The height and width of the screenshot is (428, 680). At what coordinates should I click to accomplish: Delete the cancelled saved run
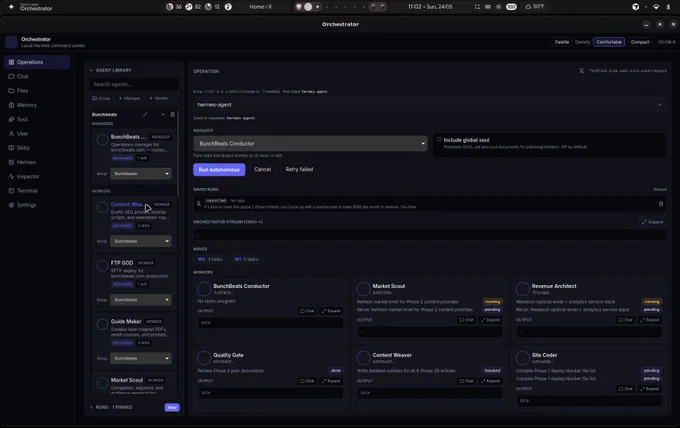(x=661, y=204)
